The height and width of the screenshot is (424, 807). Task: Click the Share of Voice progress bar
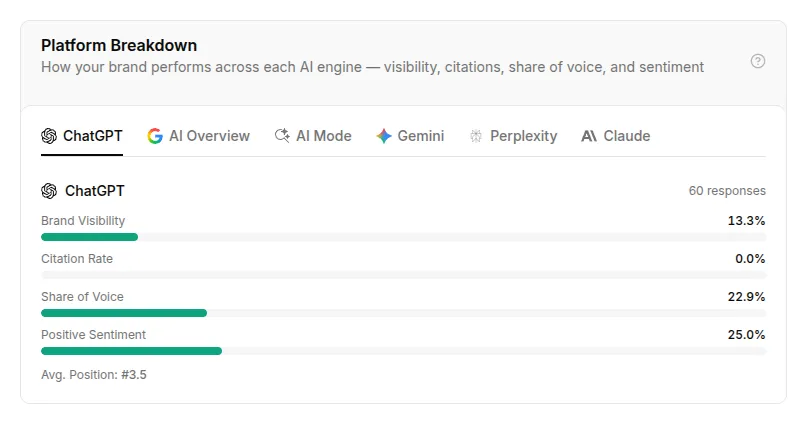point(404,313)
